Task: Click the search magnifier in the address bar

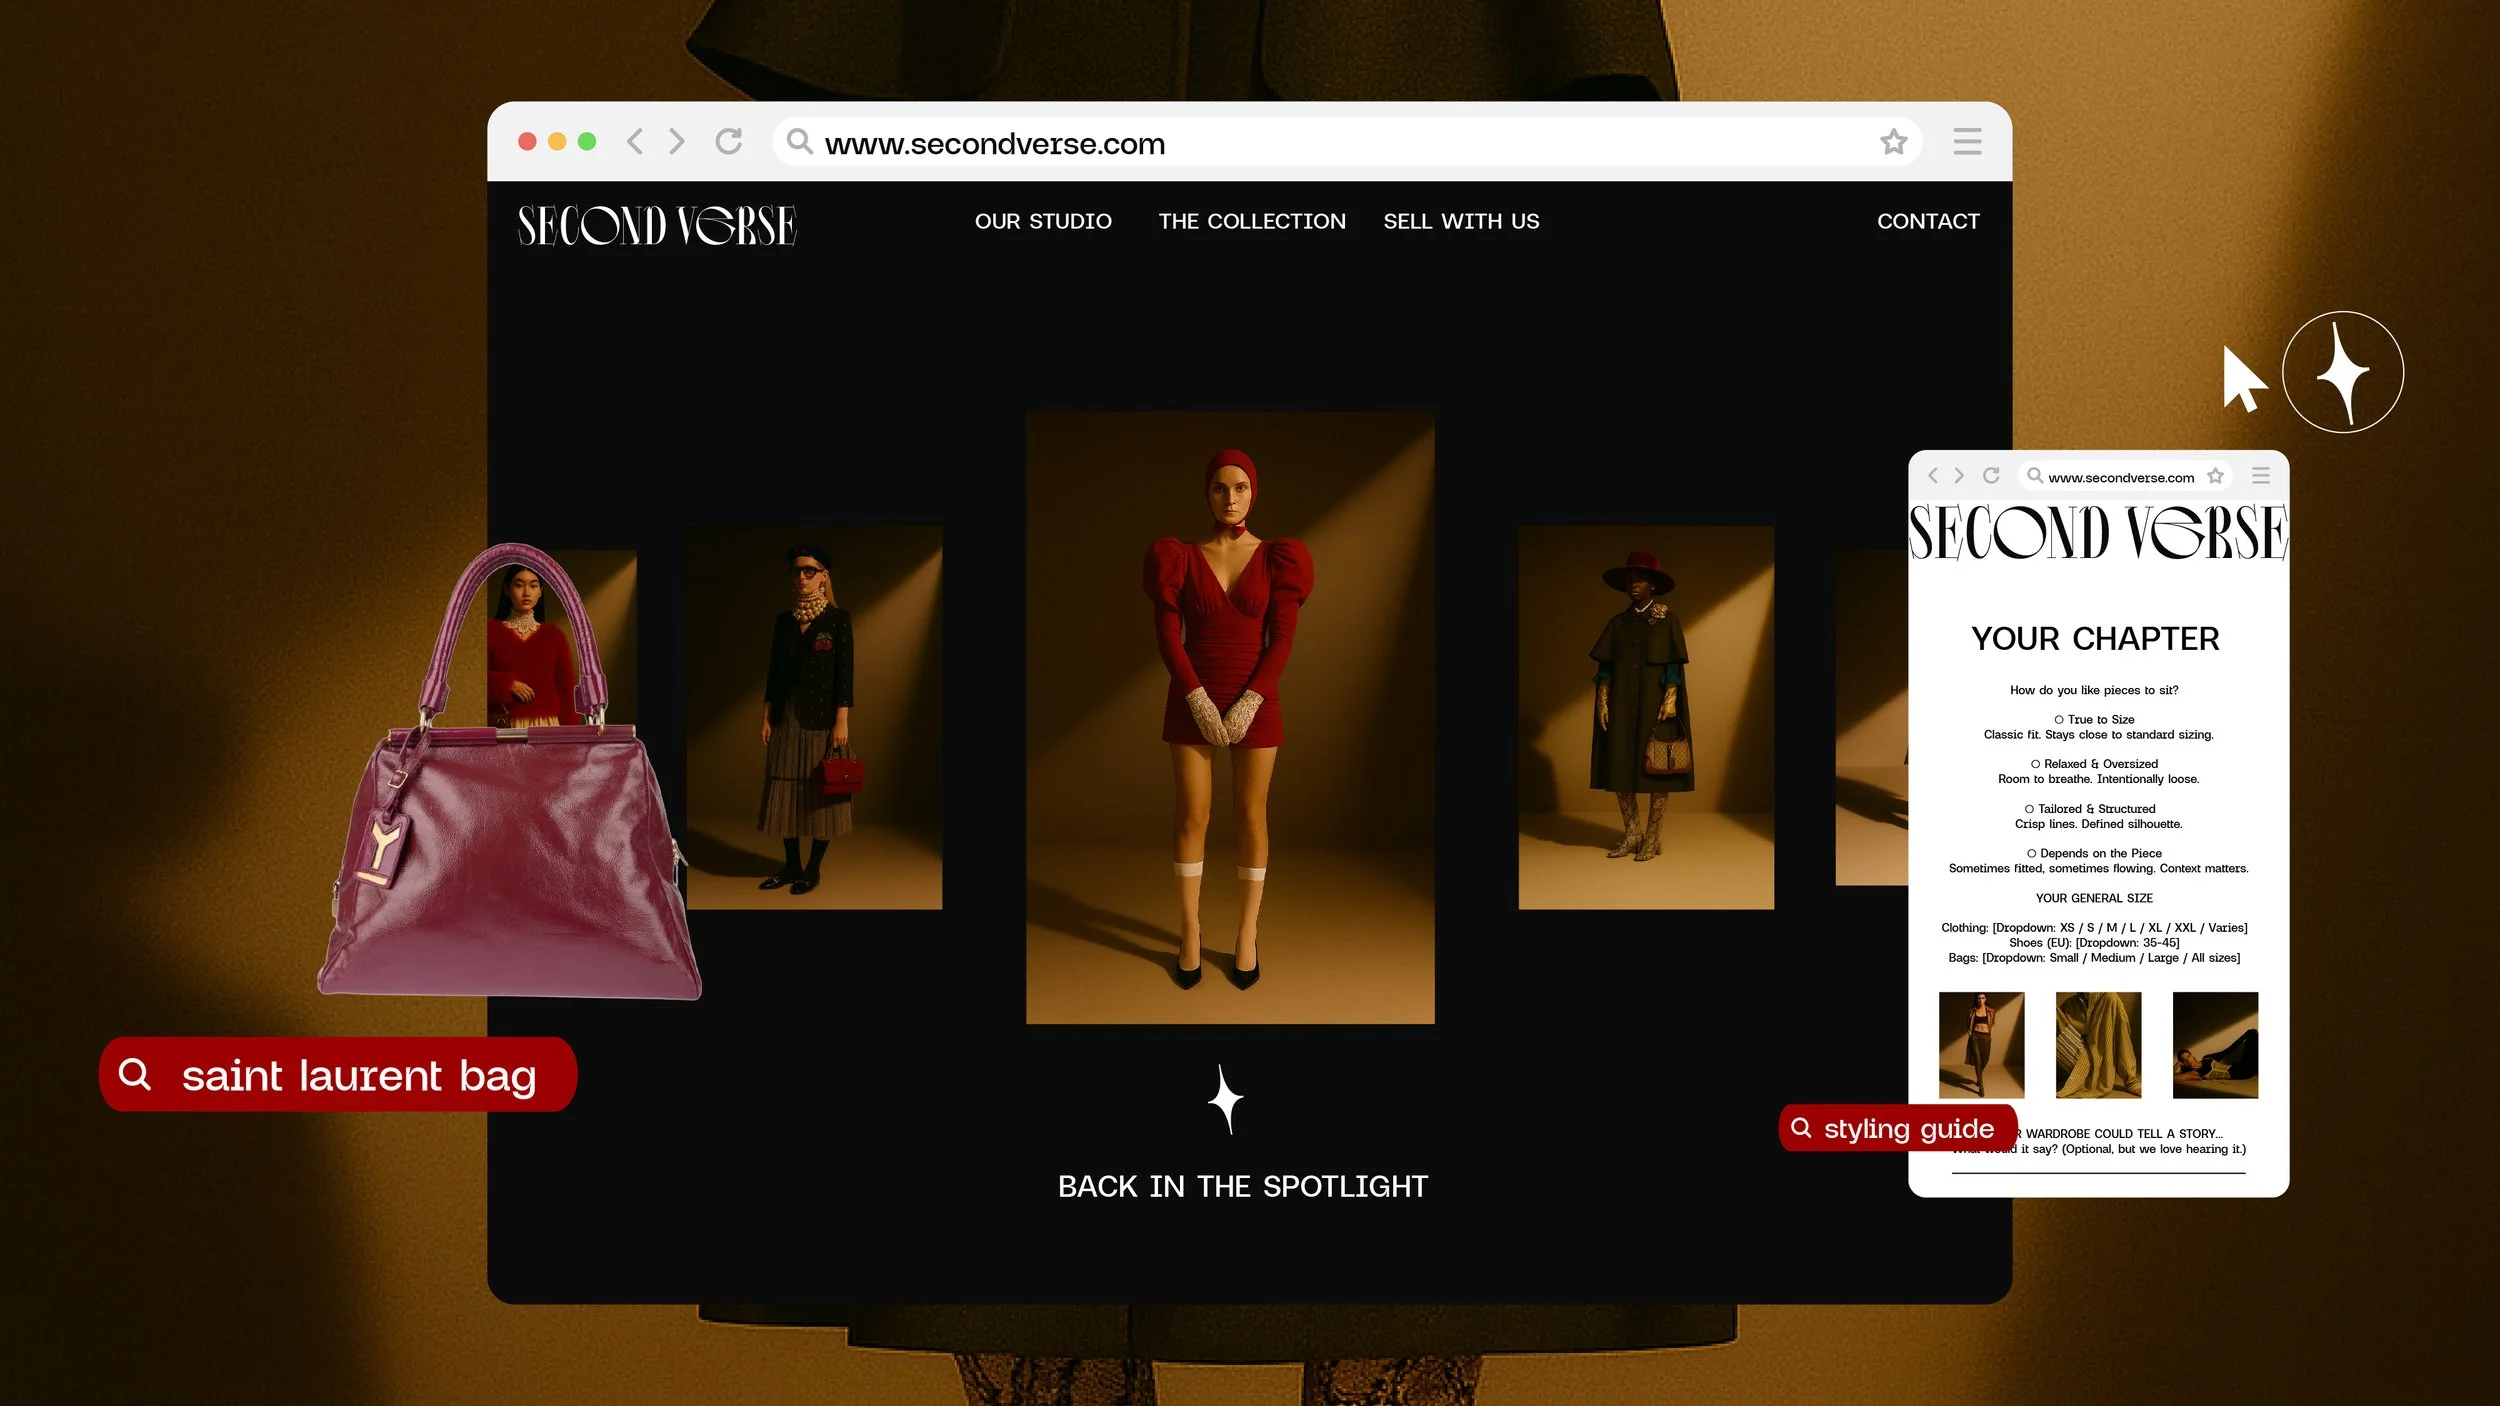Action: point(799,143)
